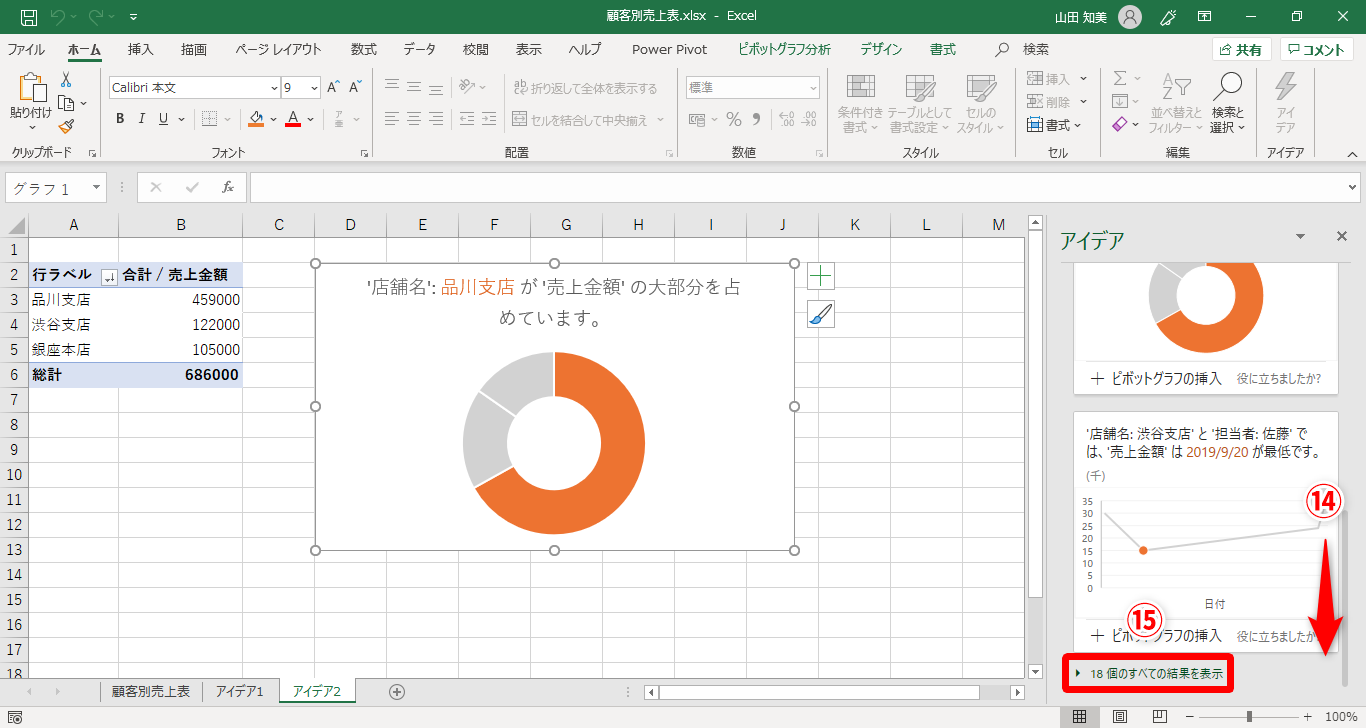
Task: Open the Borders tool in the font group
Action: point(209,119)
